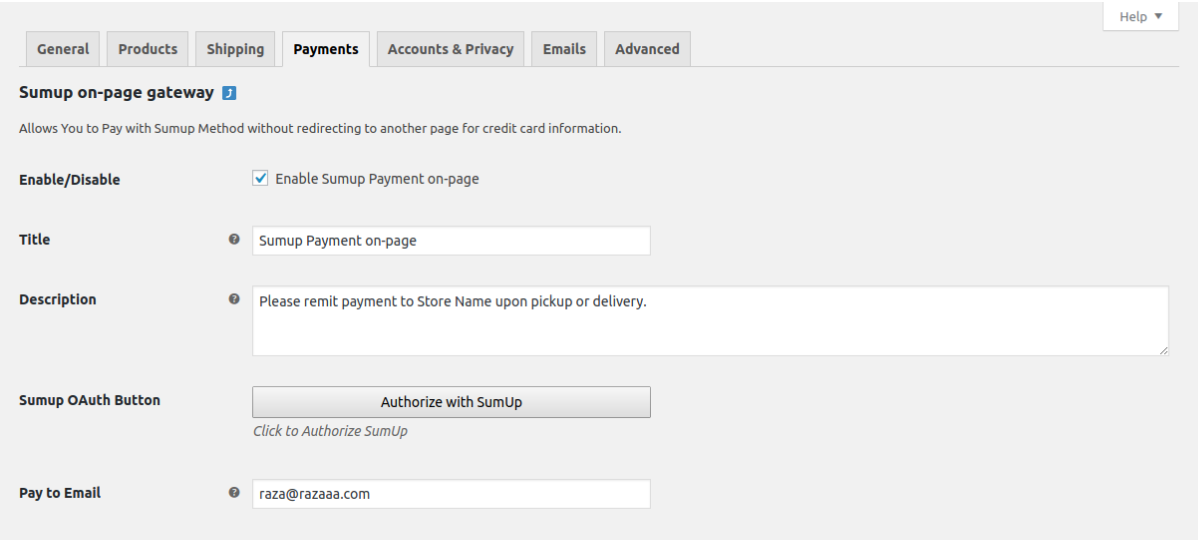Select the Payments tab

326,49
